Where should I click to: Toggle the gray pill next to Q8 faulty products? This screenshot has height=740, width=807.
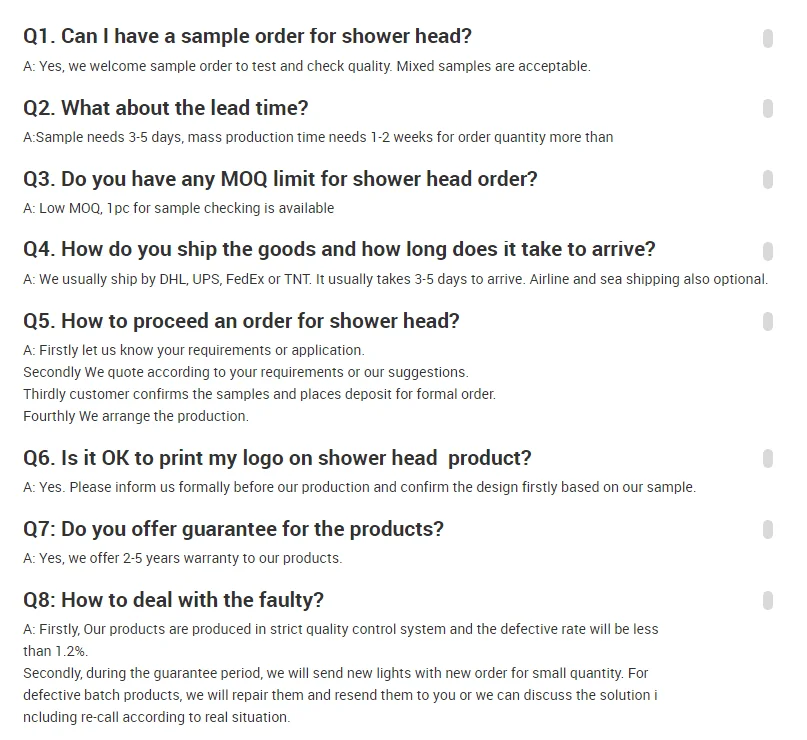pyautogui.click(x=768, y=600)
